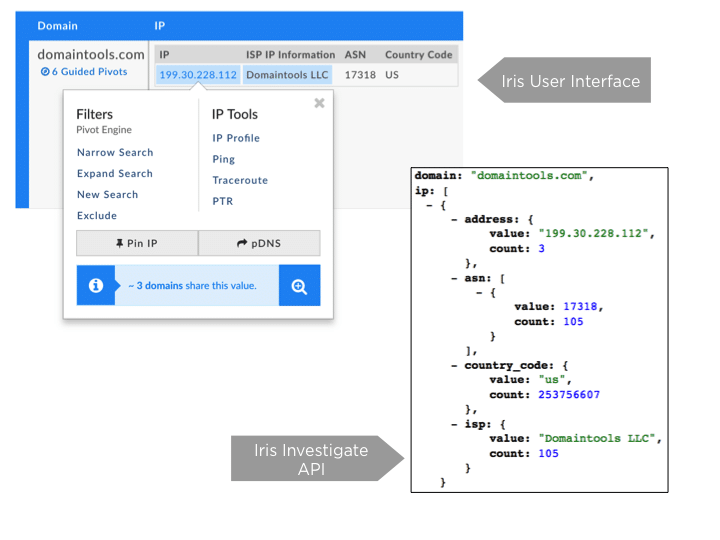The width and height of the screenshot is (720, 540).
Task: Click the Pin IP button
Action: 137,243
